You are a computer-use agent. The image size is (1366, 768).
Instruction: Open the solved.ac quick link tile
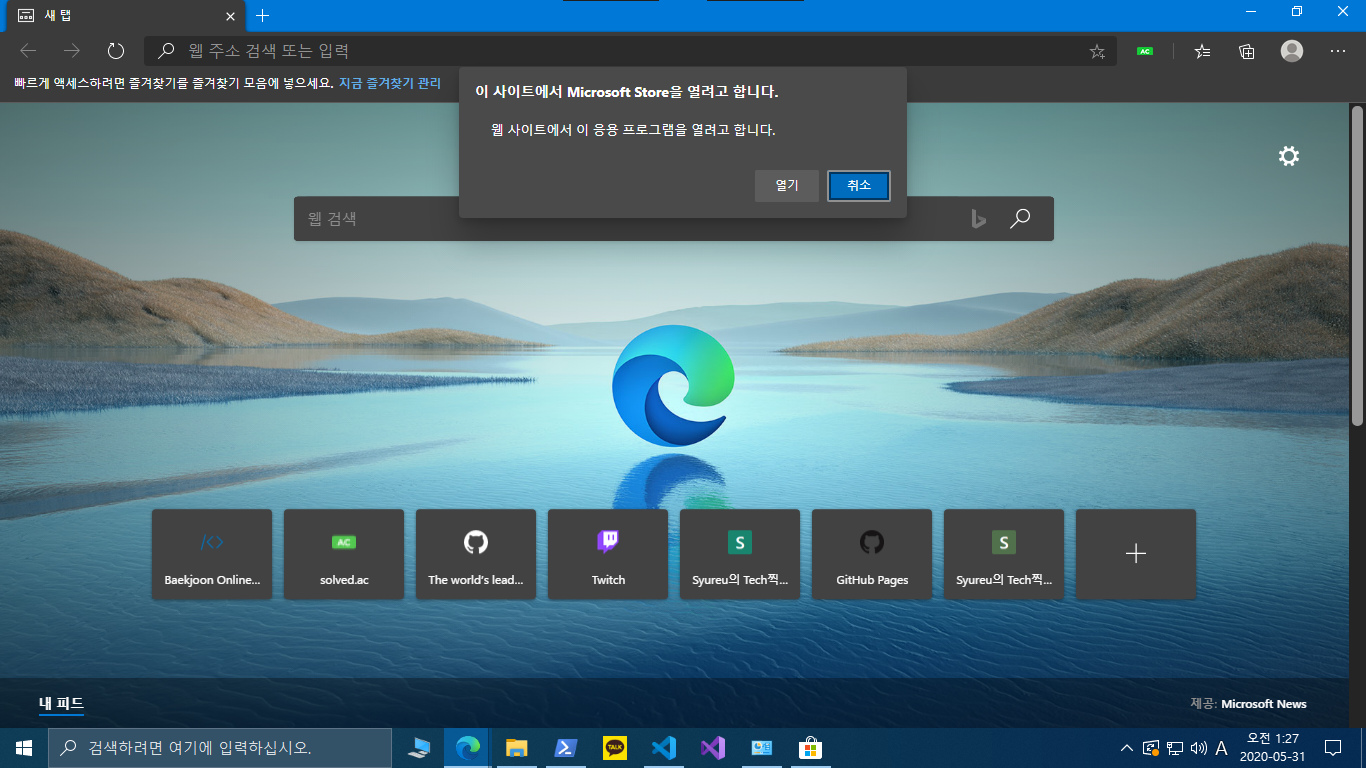click(x=344, y=554)
